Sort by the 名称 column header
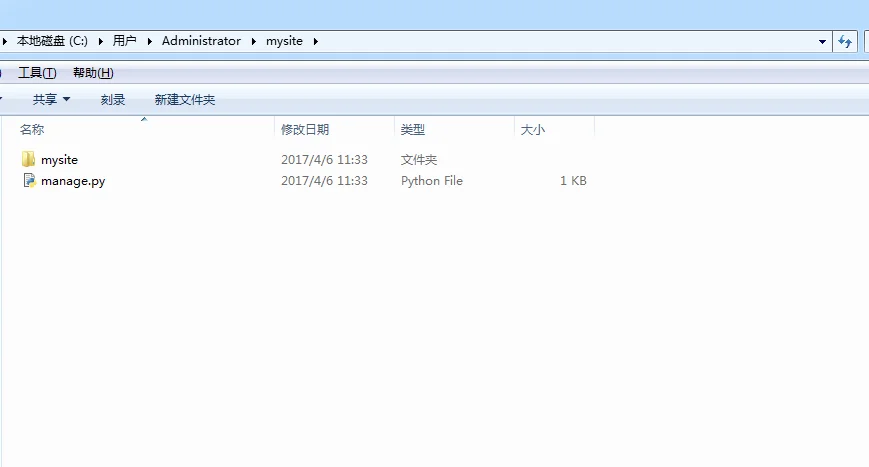This screenshot has width=869, height=467. pyautogui.click(x=32, y=130)
